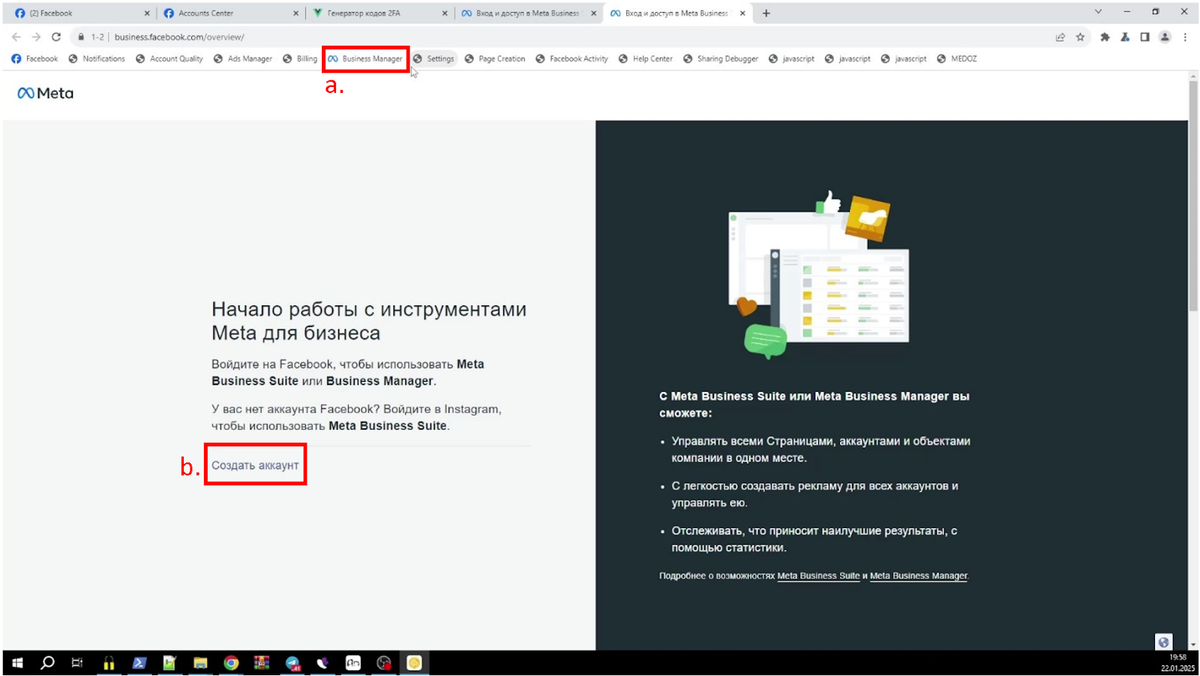Image resolution: width=1200 pixels, height=676 pixels.
Task: Toggle the Chrome side panel icon
Action: tap(1145, 37)
